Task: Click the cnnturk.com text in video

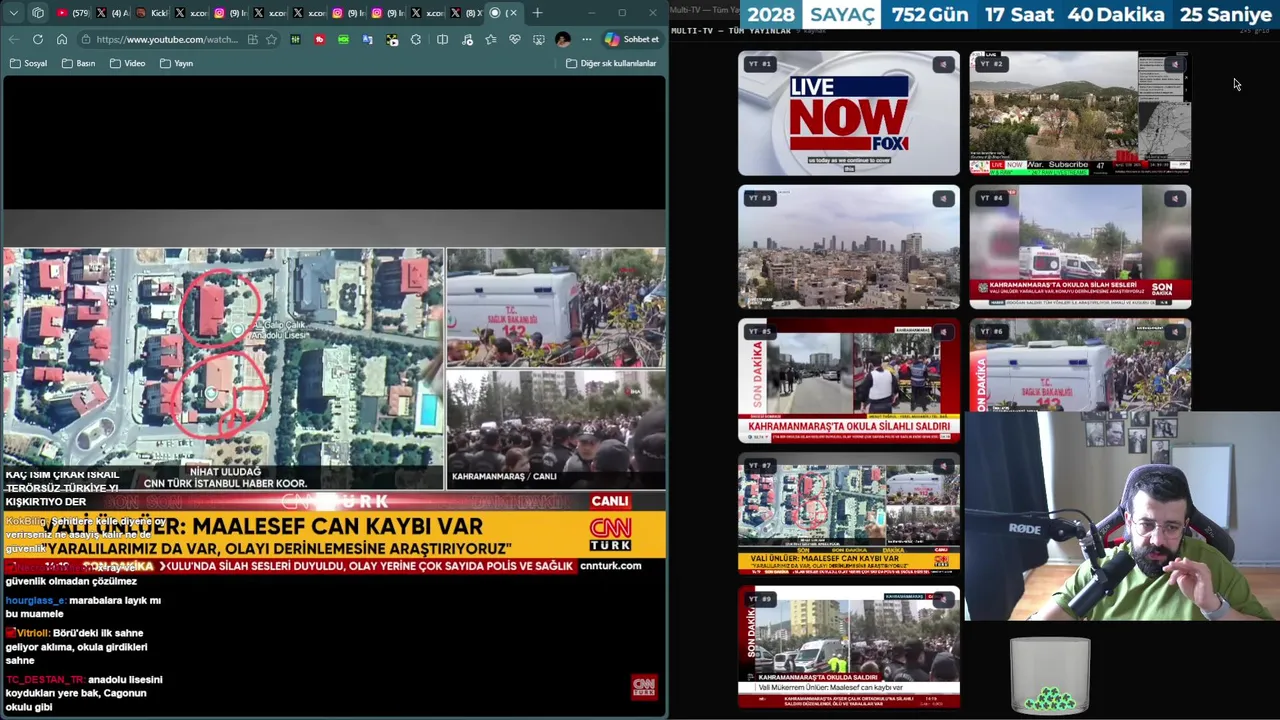Action: click(611, 566)
